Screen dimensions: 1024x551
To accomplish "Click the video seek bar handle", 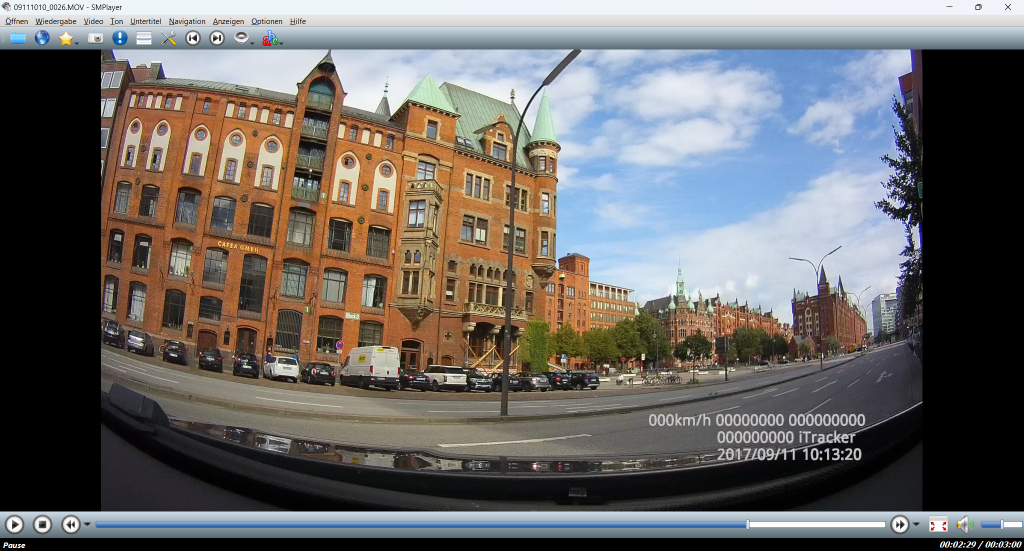I will pos(747,524).
